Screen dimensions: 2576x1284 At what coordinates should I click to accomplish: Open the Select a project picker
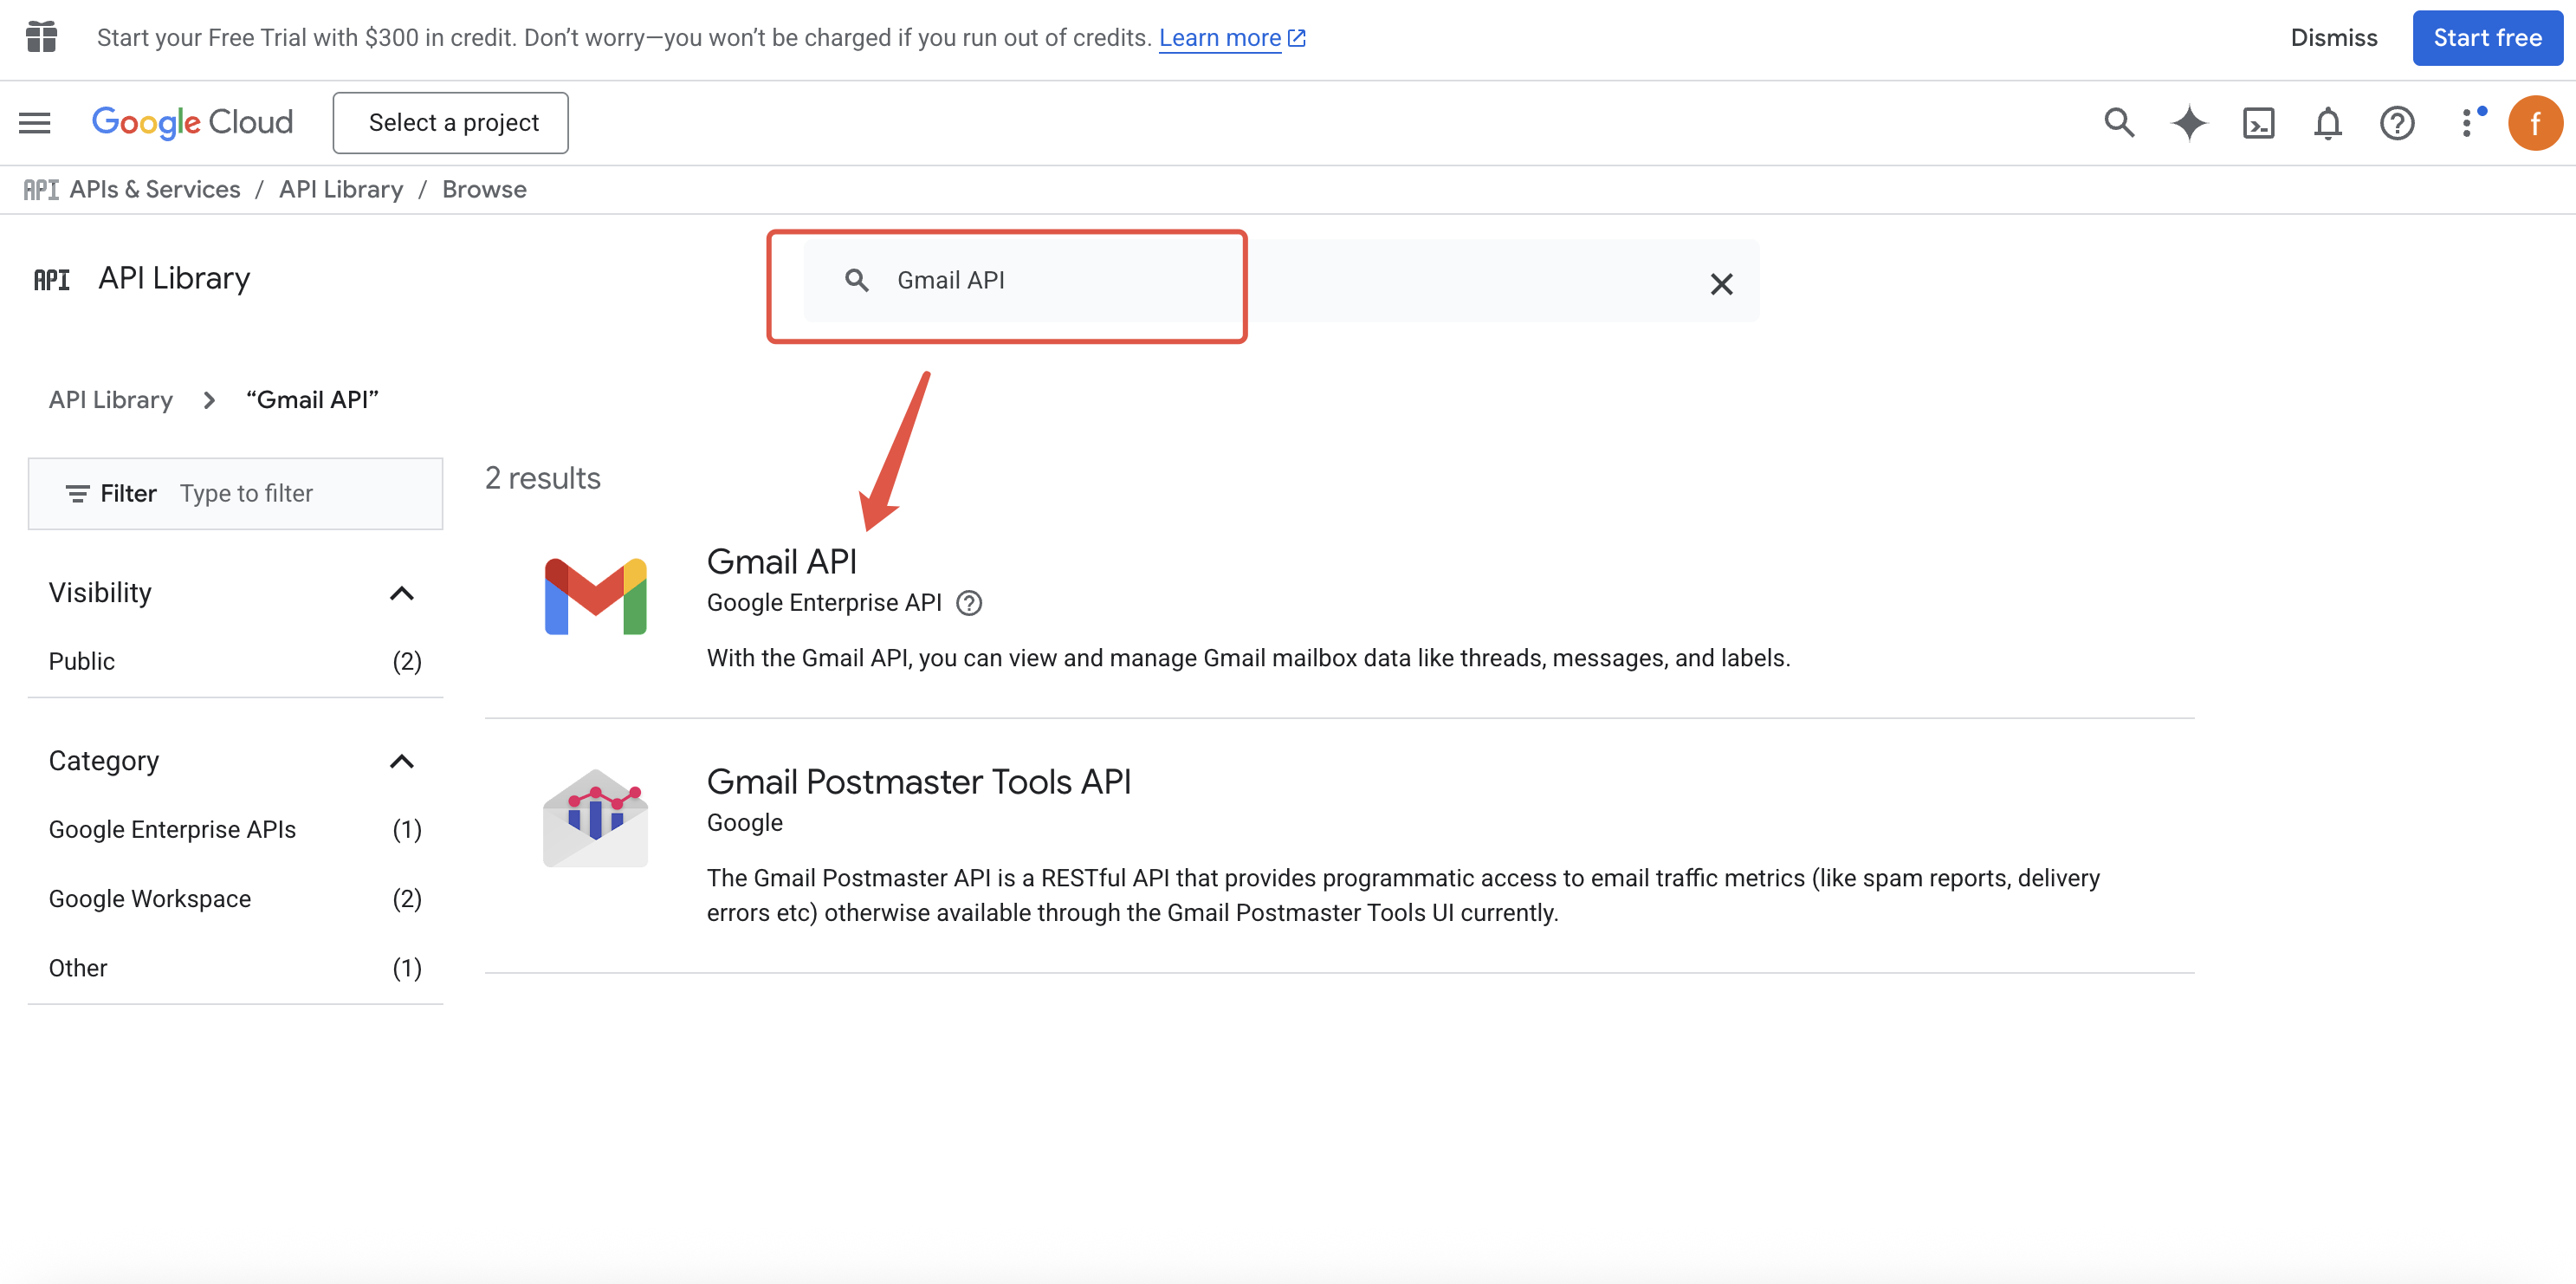[x=451, y=123]
